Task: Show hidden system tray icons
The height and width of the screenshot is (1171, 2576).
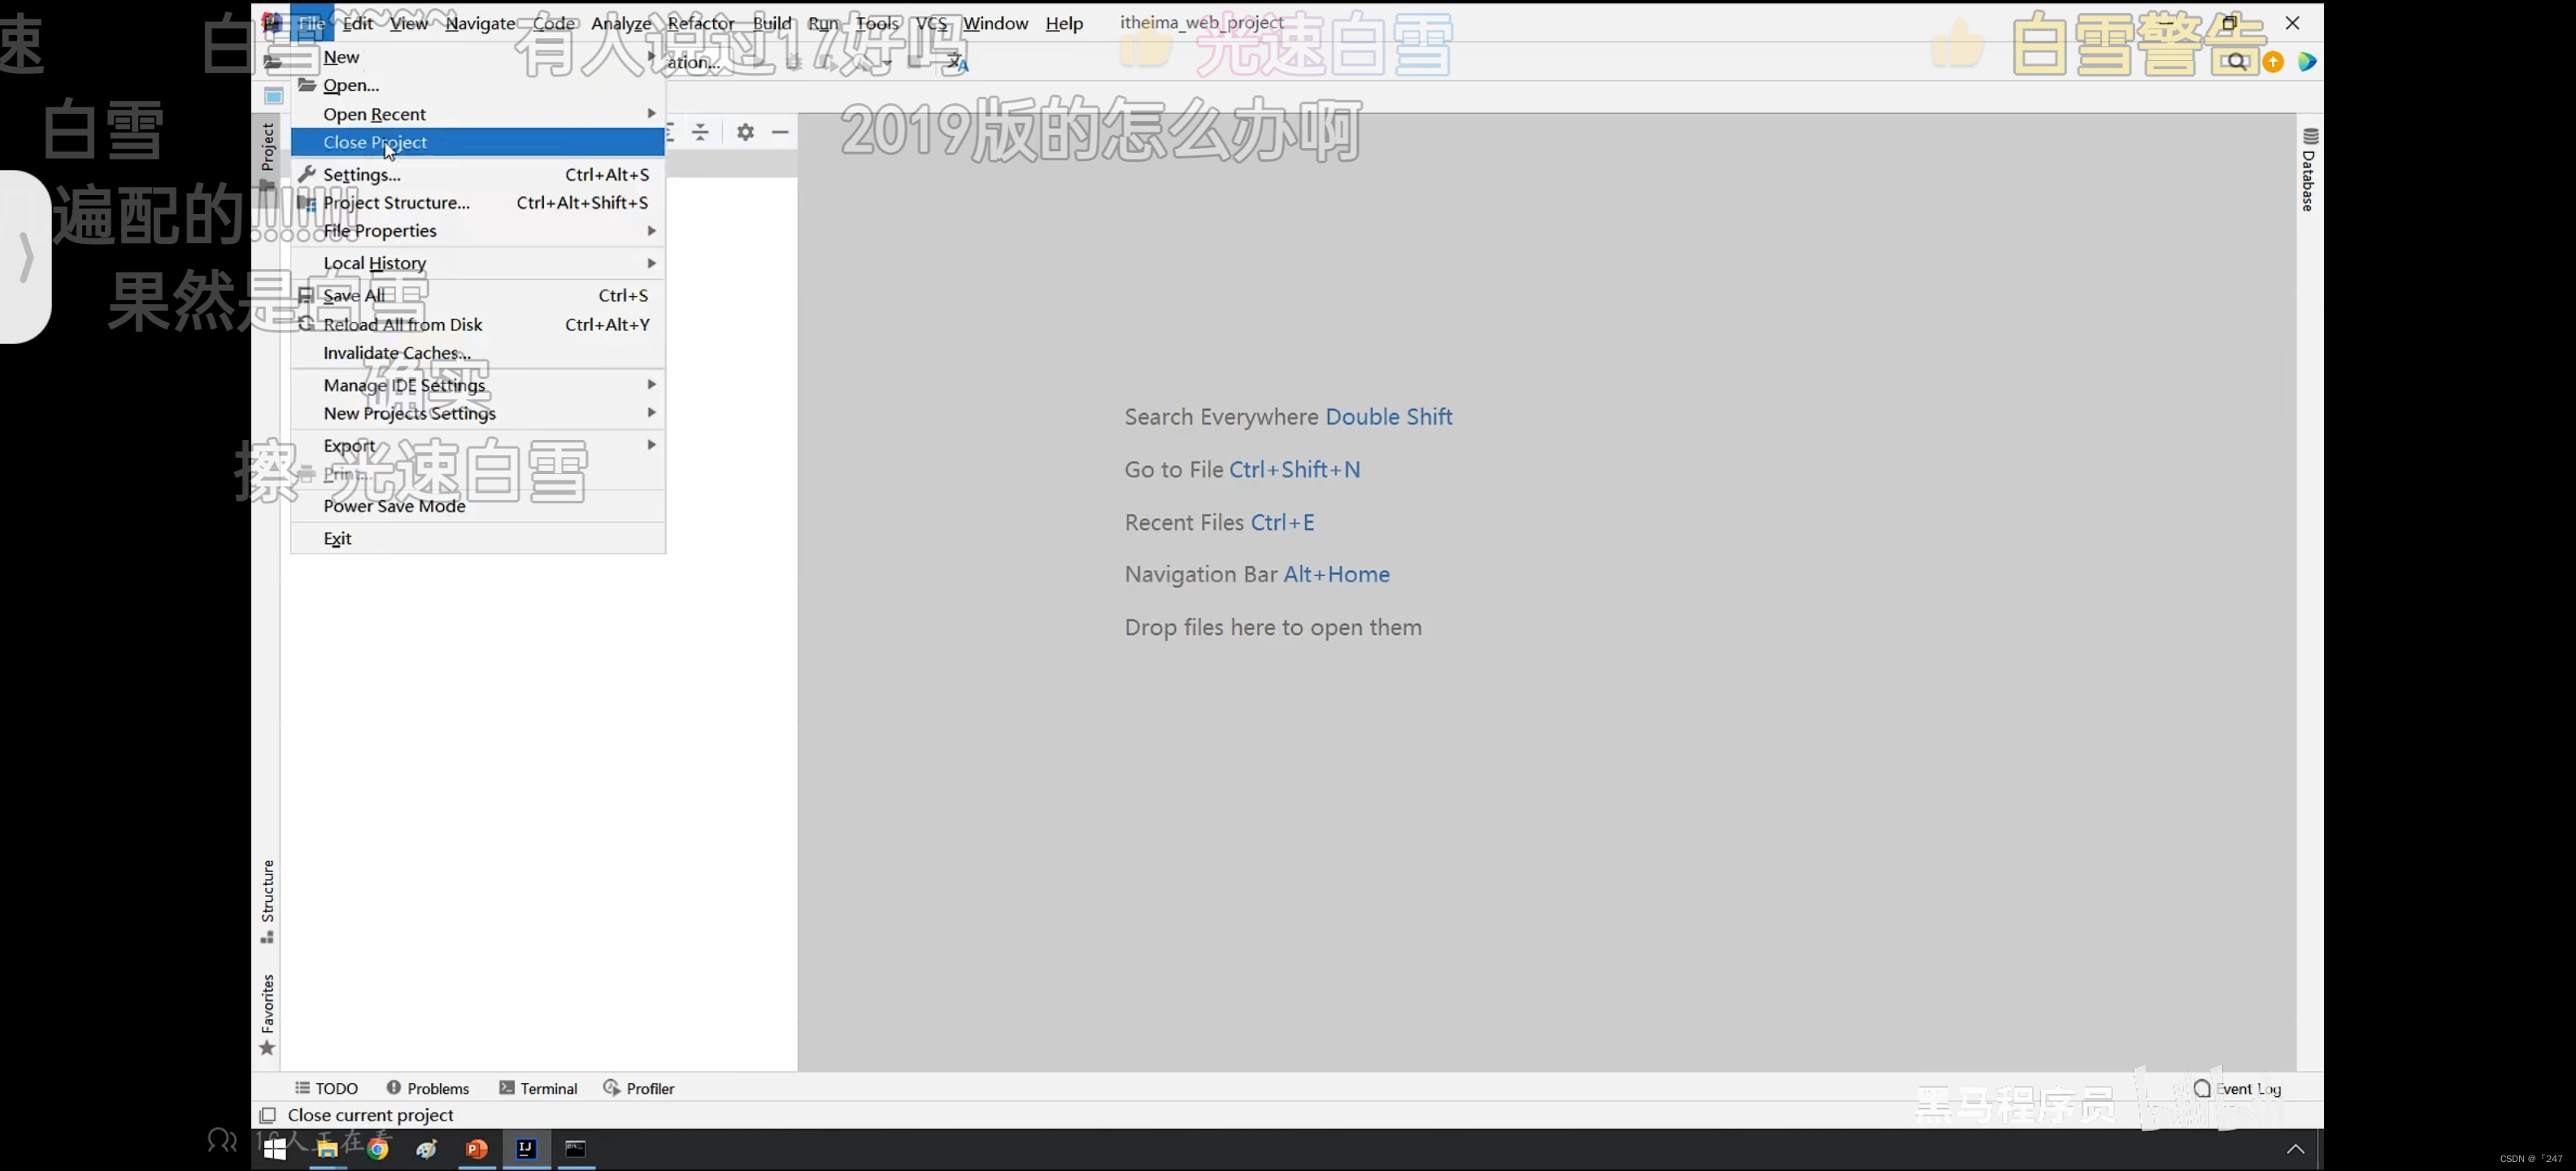Action: click(2295, 1149)
